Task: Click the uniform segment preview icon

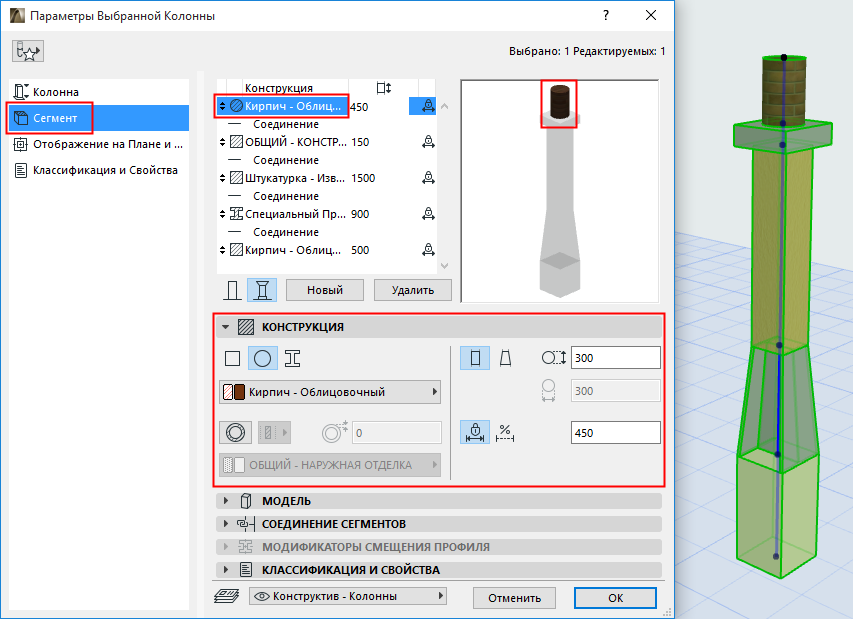Action: [x=231, y=288]
